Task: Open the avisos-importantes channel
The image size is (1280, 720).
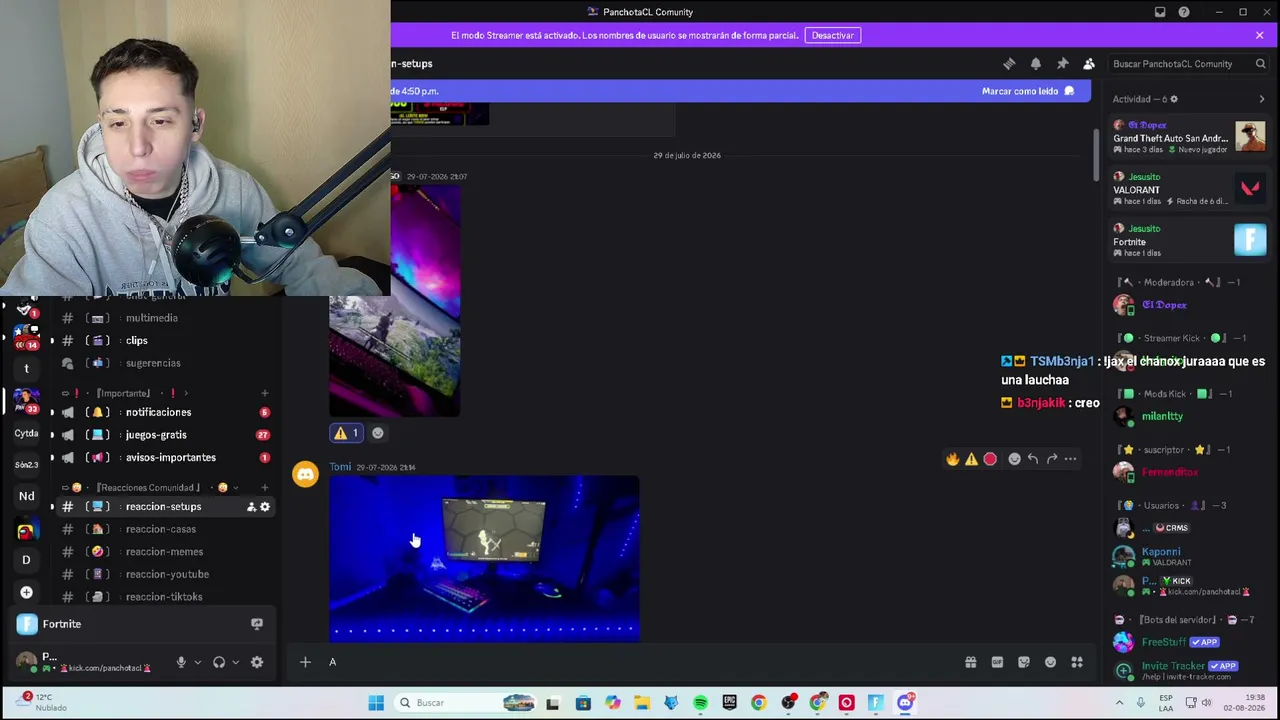Action: click(165, 458)
